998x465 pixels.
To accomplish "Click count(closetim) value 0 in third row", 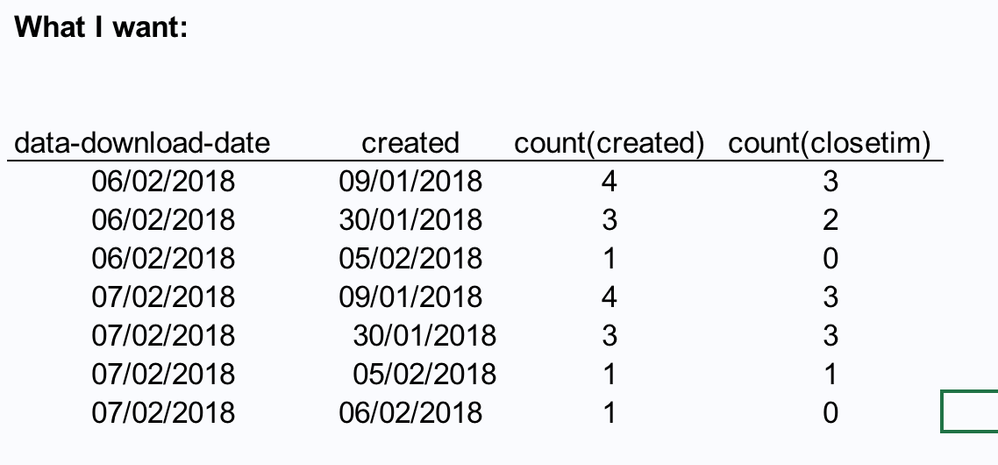I will coord(830,258).
